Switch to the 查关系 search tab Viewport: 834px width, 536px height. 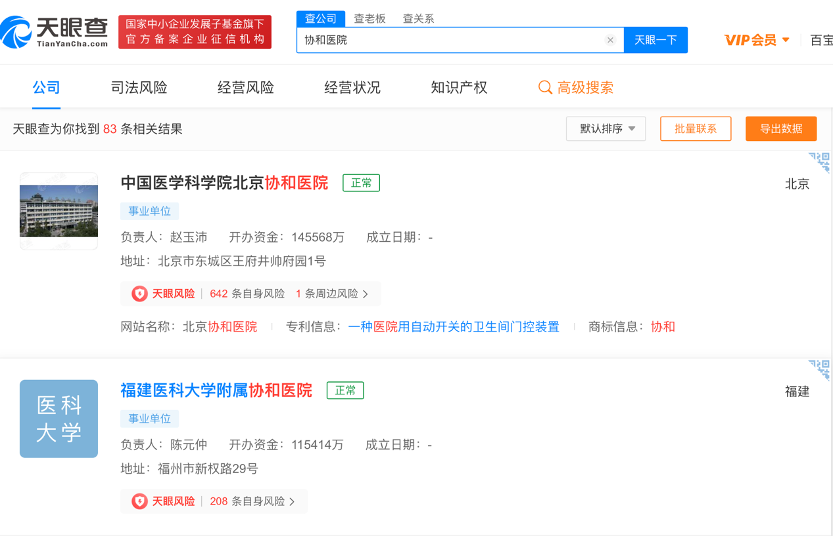pyautogui.click(x=419, y=19)
